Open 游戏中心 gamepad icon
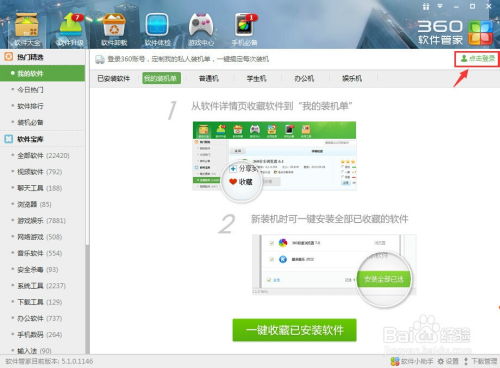Screen dimensions: 500x368 click(201, 29)
